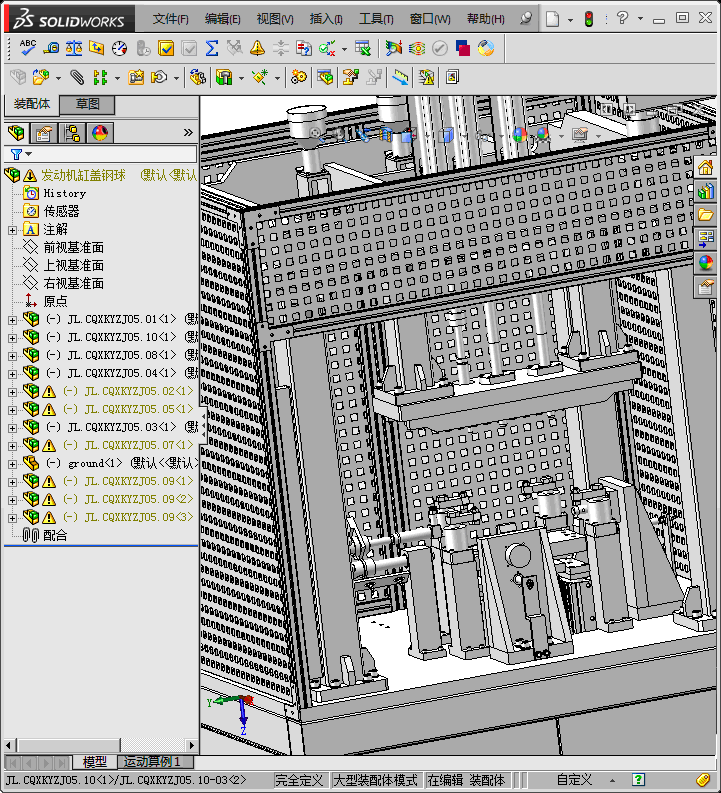Screen dimensions: 721x793
Task: Click the Assembly Features icon
Action: coord(223,77)
